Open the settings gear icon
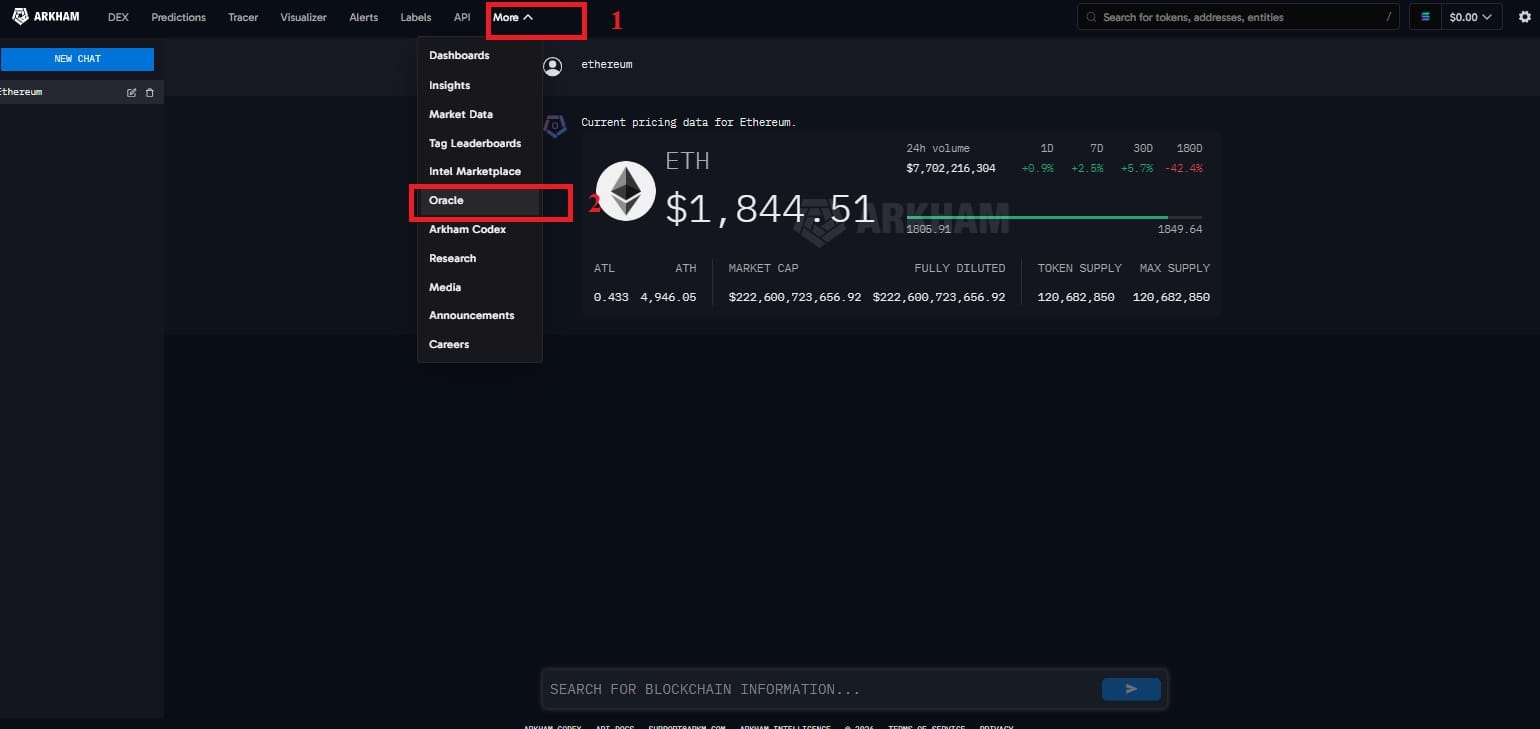 (x=1524, y=17)
